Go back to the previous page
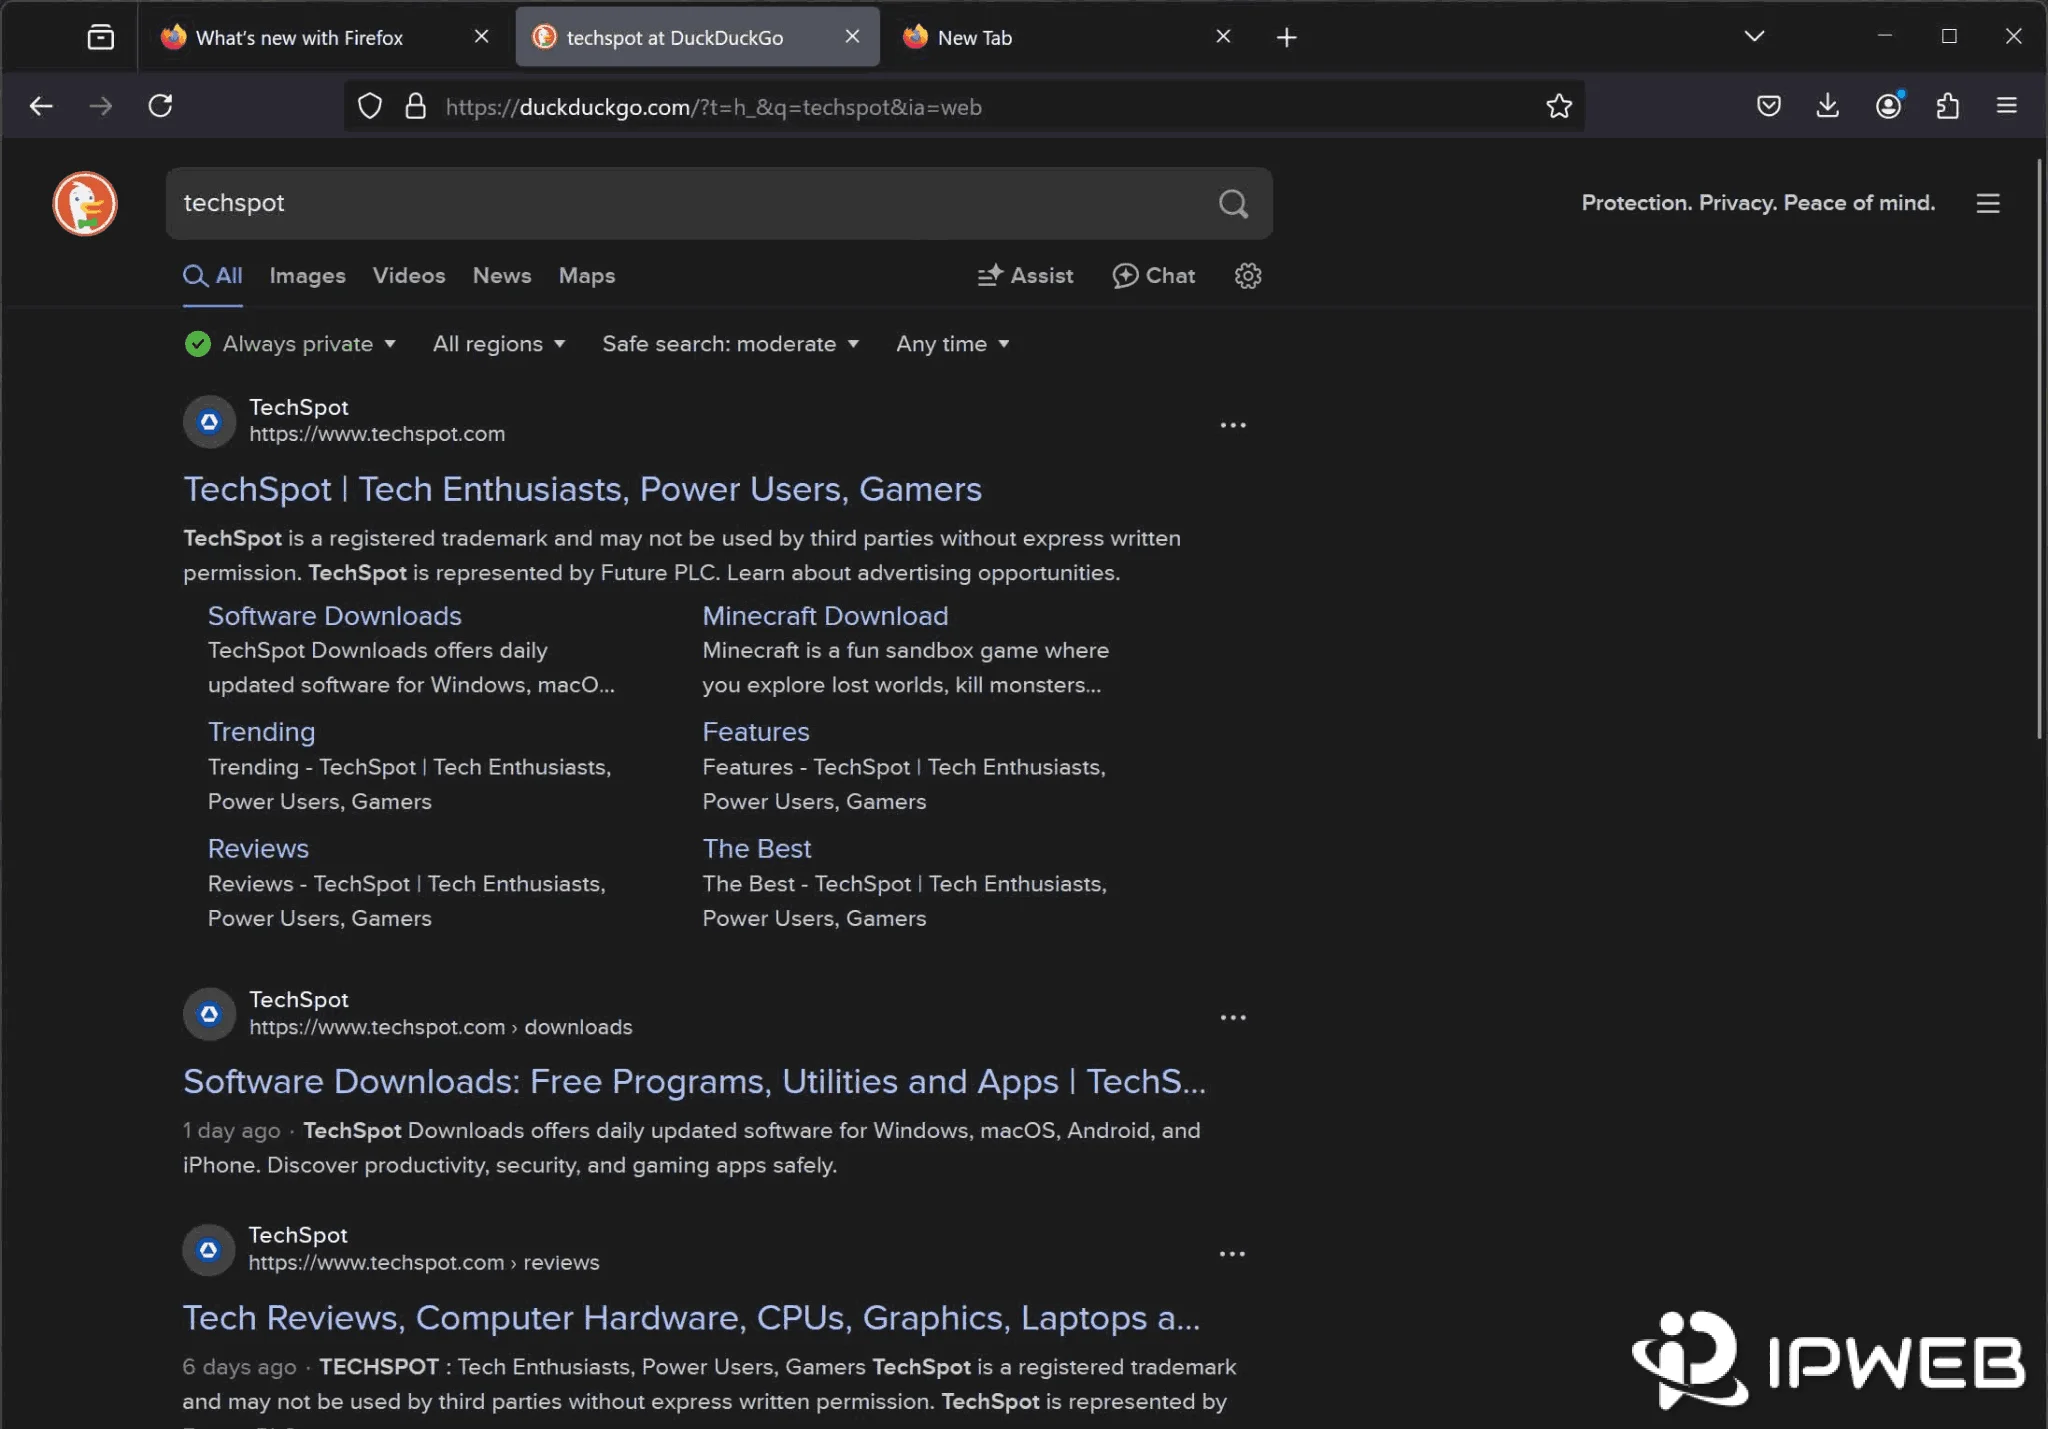 [41, 106]
